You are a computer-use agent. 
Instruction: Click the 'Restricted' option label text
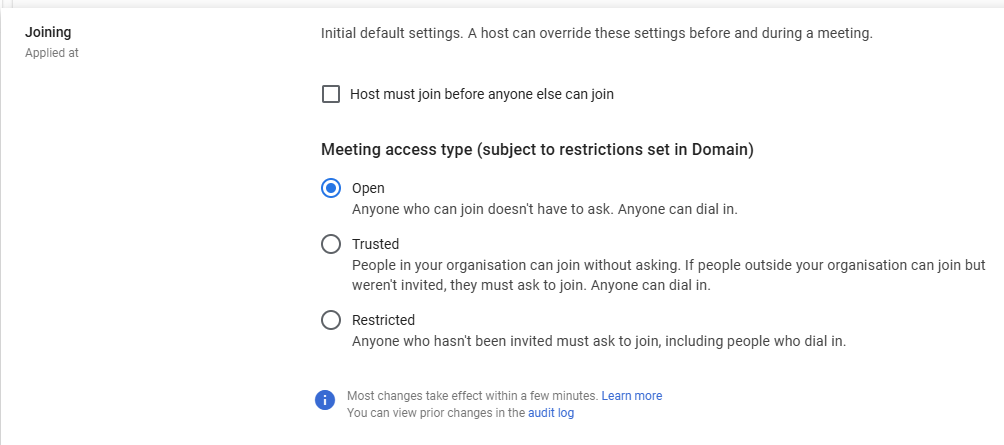383,320
